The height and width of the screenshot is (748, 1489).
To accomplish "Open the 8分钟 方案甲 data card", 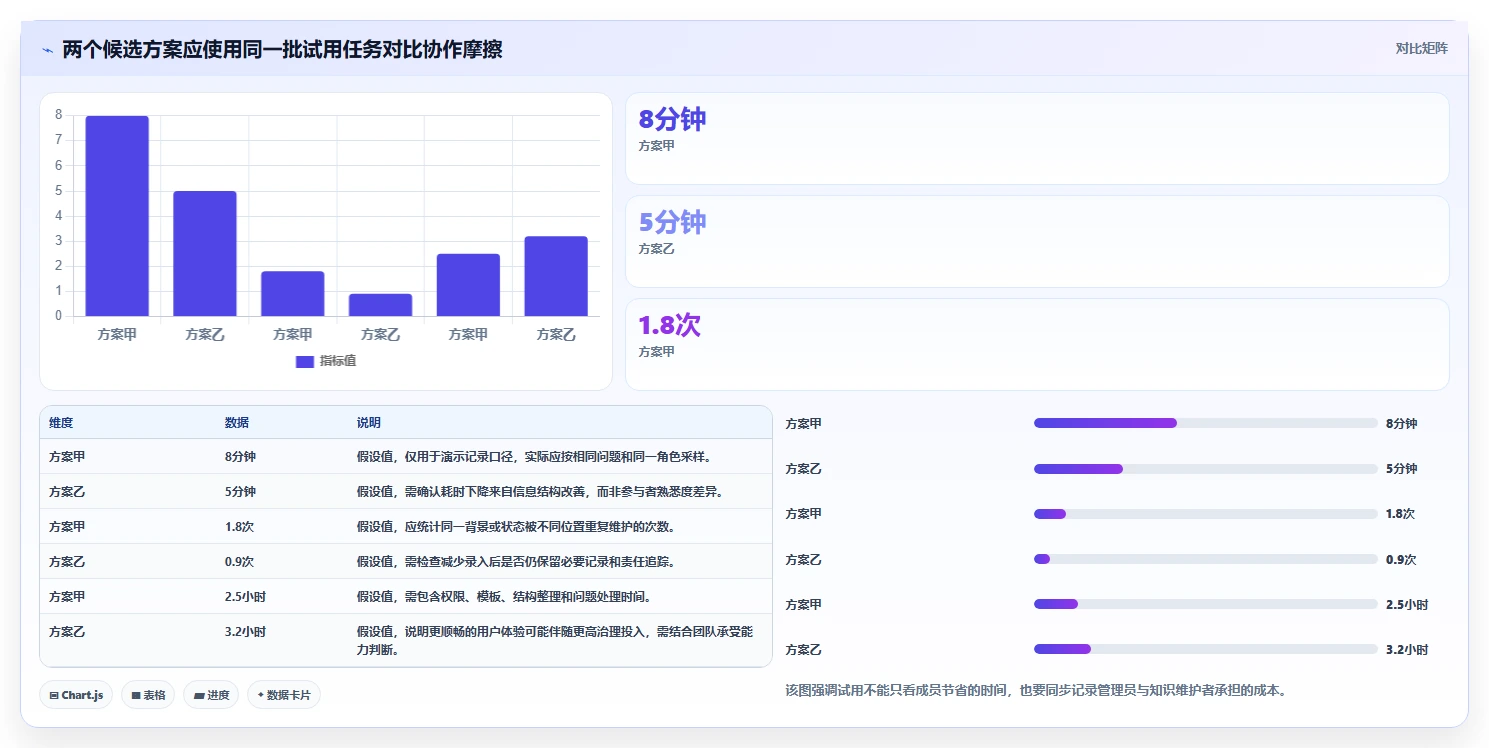I will pyautogui.click(x=1037, y=138).
